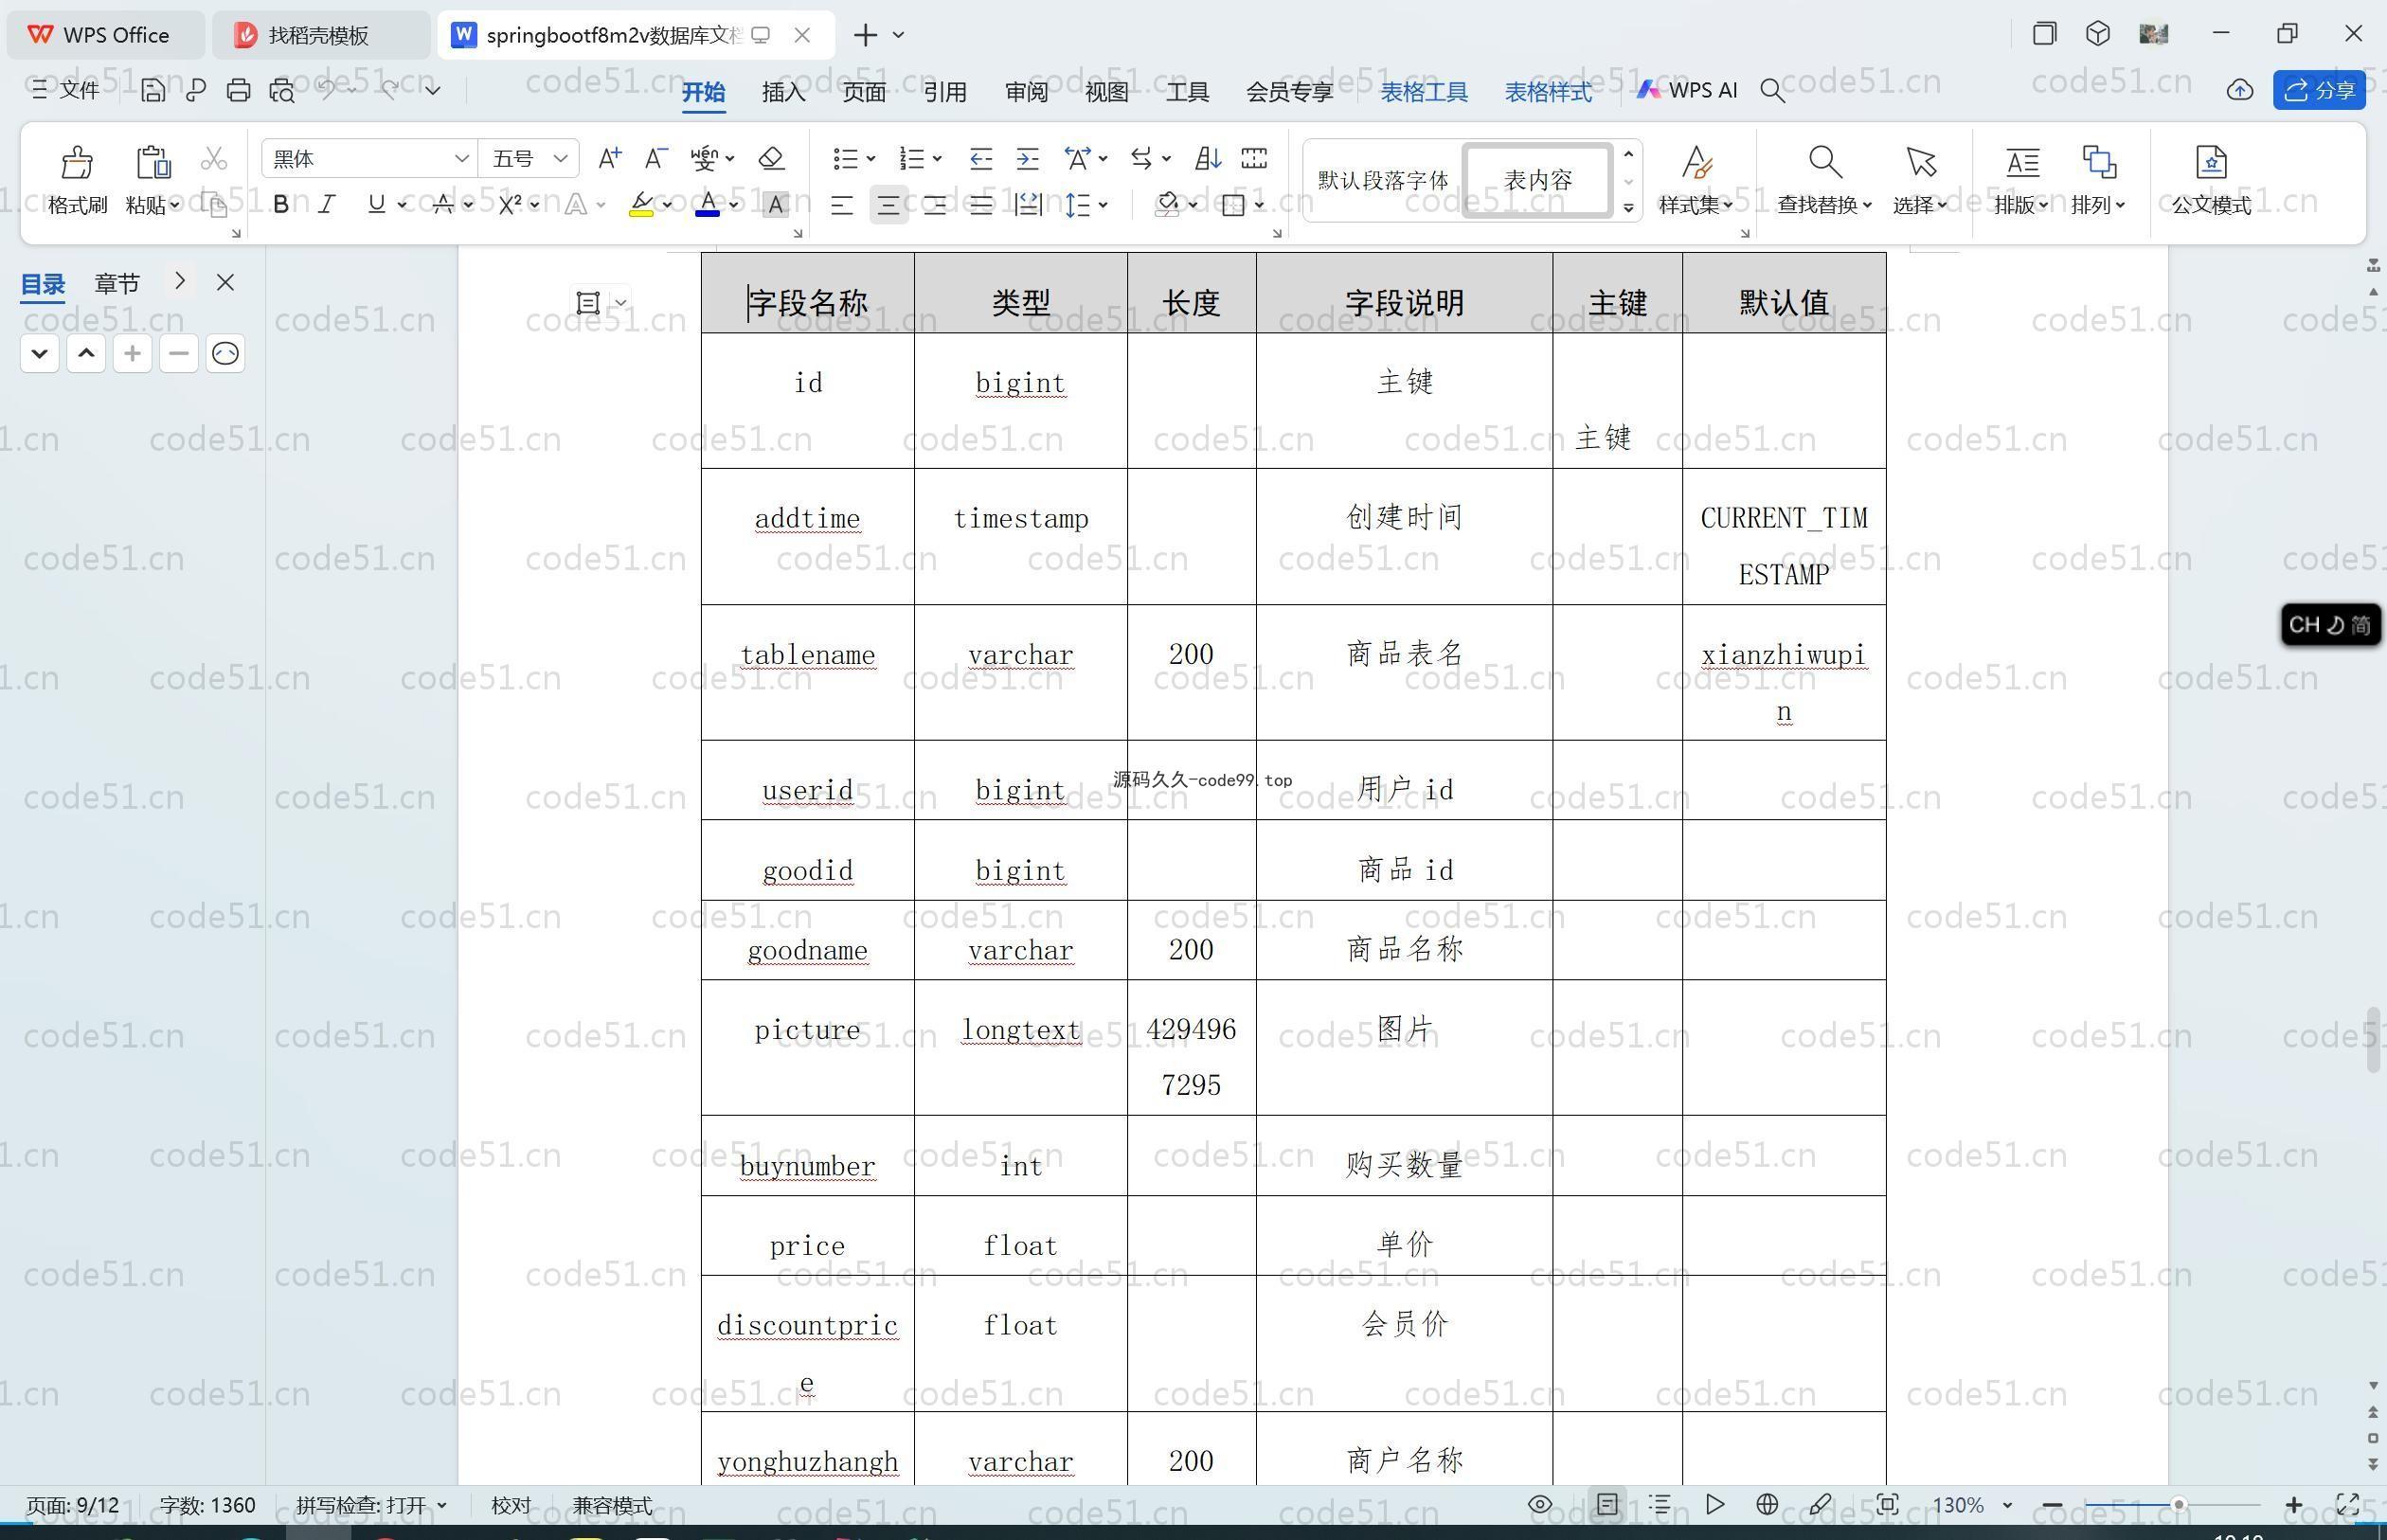Image resolution: width=2387 pixels, height=1540 pixels.
Task: Open the File (文件) menu
Action: pyautogui.click(x=65, y=90)
